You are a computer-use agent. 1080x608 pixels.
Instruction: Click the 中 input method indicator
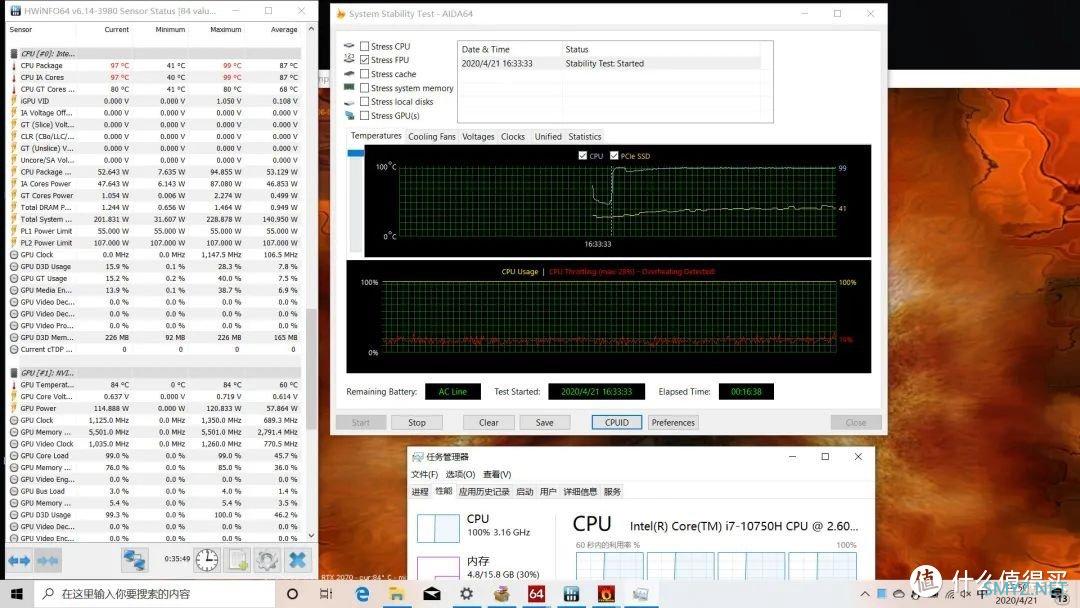click(x=982, y=594)
